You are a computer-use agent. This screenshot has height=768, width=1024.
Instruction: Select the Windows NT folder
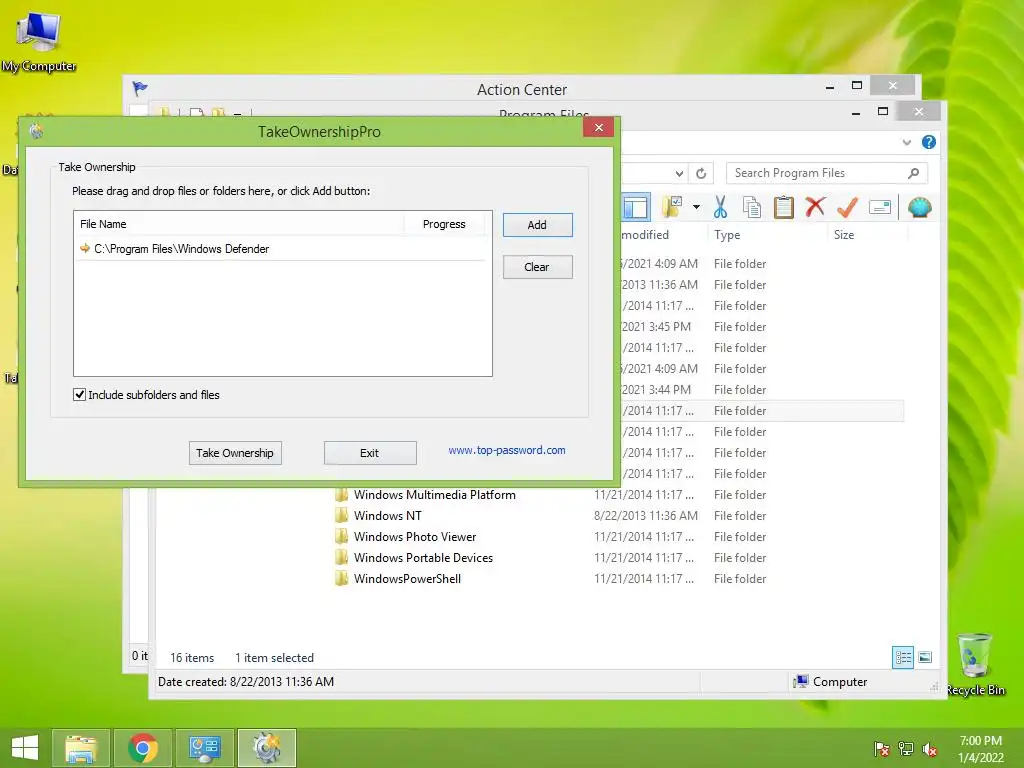[x=387, y=515]
